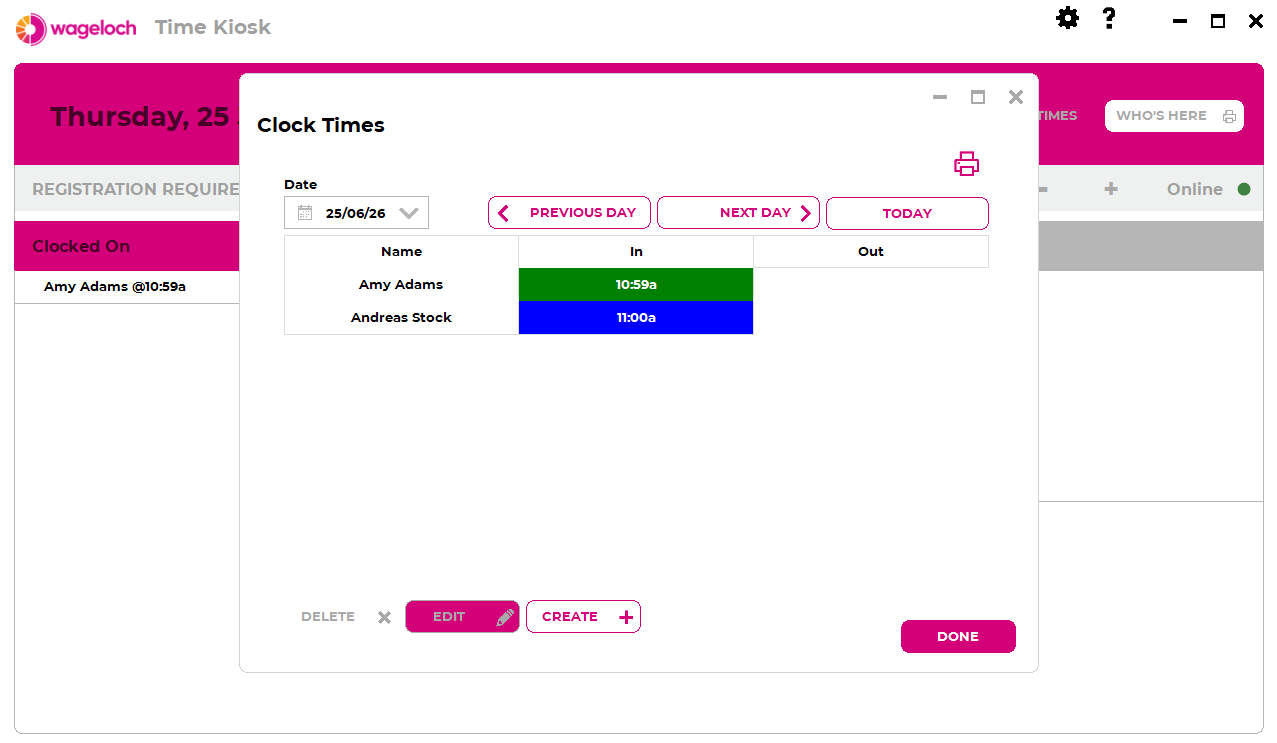
Task: Click the Clocked On header
Action: tap(127, 246)
